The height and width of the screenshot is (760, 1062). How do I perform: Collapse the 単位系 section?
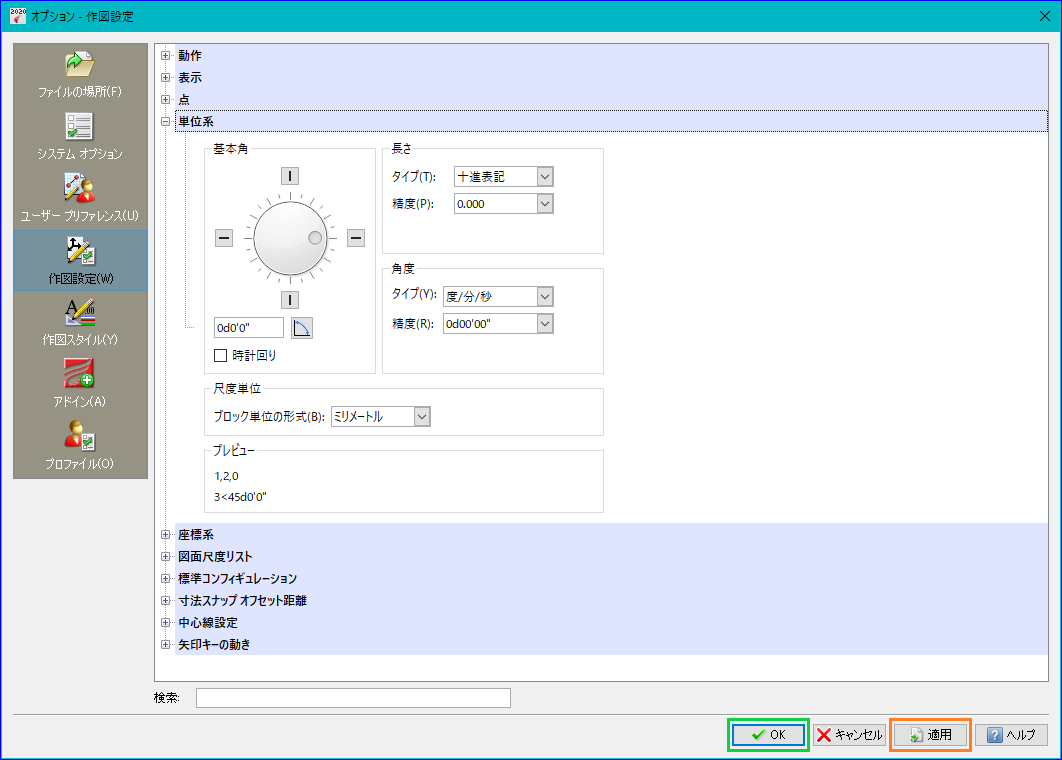tap(165, 122)
